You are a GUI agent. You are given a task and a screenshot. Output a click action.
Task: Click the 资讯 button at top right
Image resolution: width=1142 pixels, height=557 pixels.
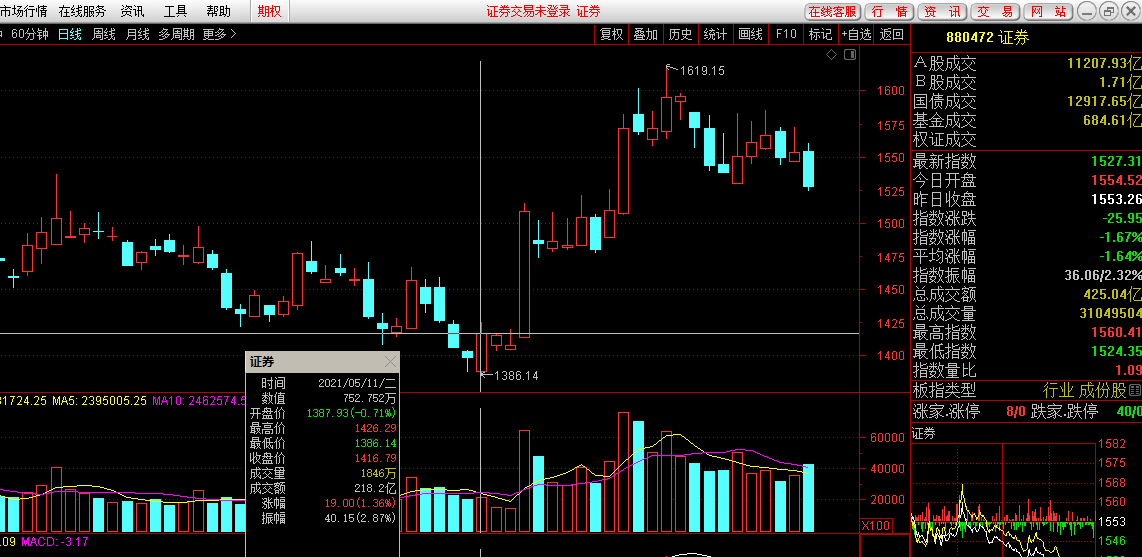click(x=942, y=12)
